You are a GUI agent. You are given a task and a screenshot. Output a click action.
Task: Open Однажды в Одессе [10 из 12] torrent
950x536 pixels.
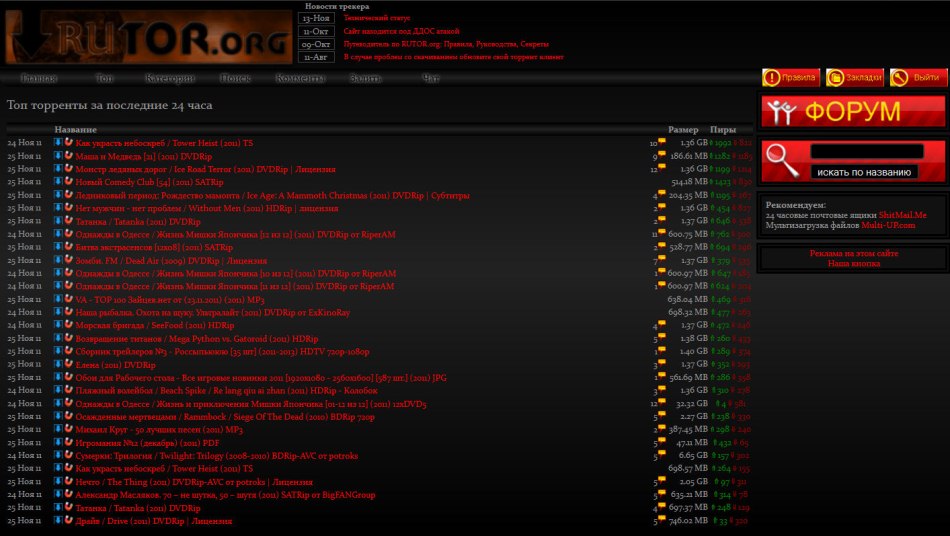(x=235, y=273)
